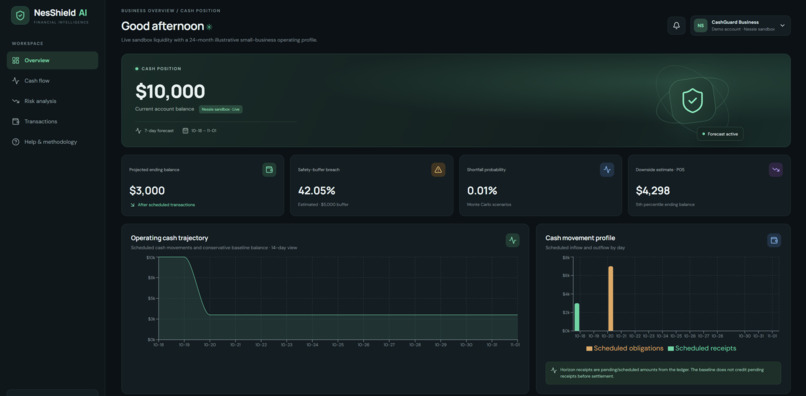Open Help & methodology
806x396 pixels.
[x=52, y=142]
